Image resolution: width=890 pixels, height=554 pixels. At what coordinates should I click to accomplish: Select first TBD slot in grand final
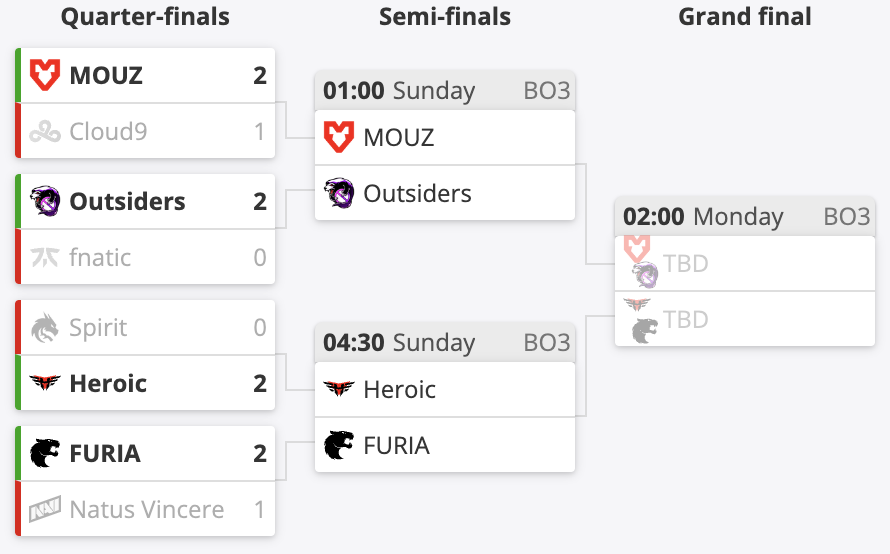pos(745,263)
